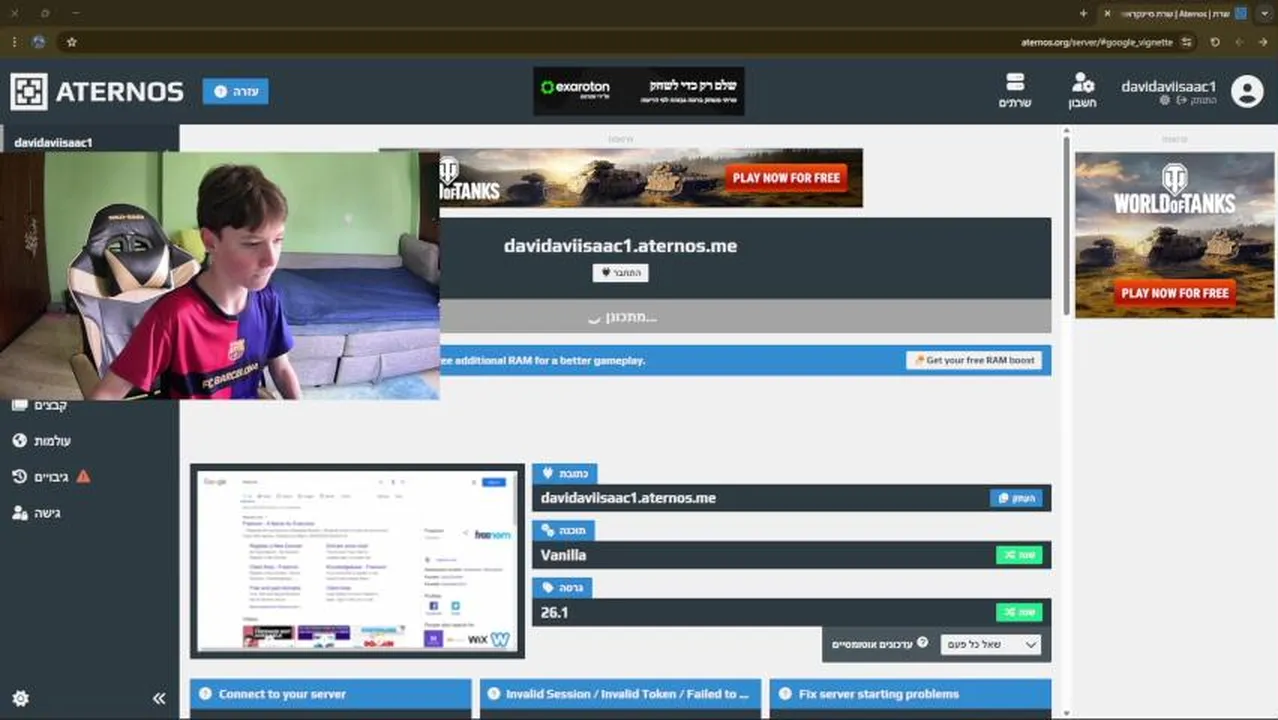Click the 26.1 version value text
1278x720 pixels.
[x=554, y=612]
